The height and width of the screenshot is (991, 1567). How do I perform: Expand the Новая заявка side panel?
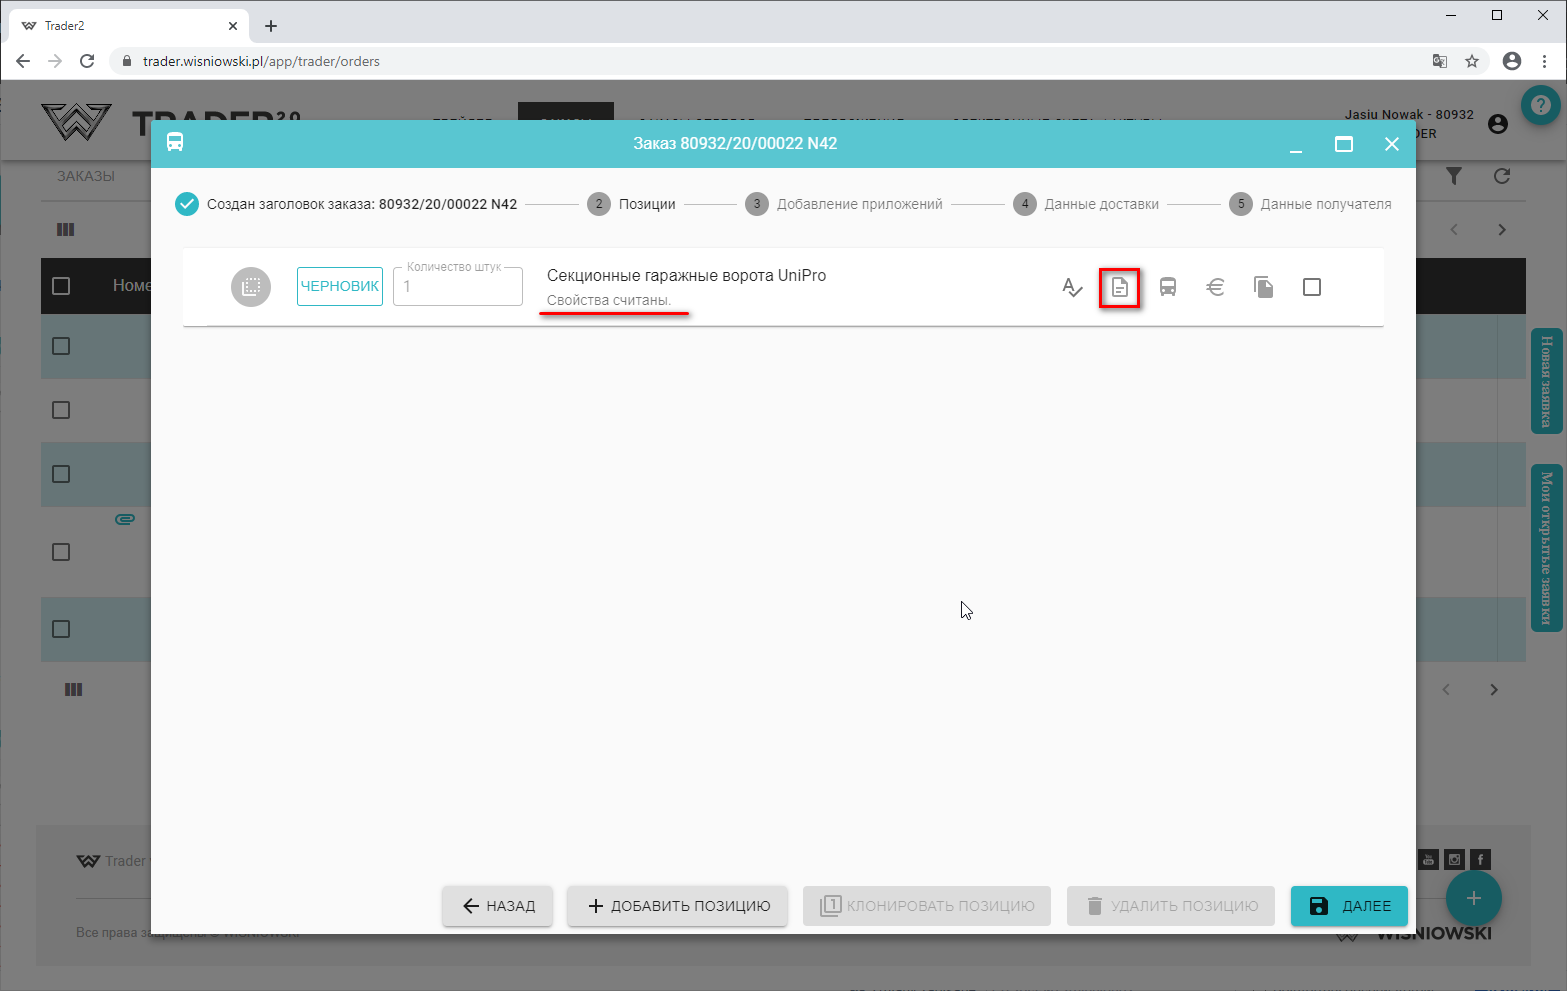pos(1546,381)
